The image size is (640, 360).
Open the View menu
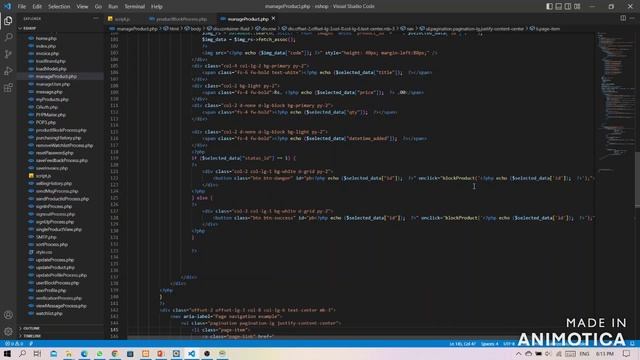(x=82, y=7)
